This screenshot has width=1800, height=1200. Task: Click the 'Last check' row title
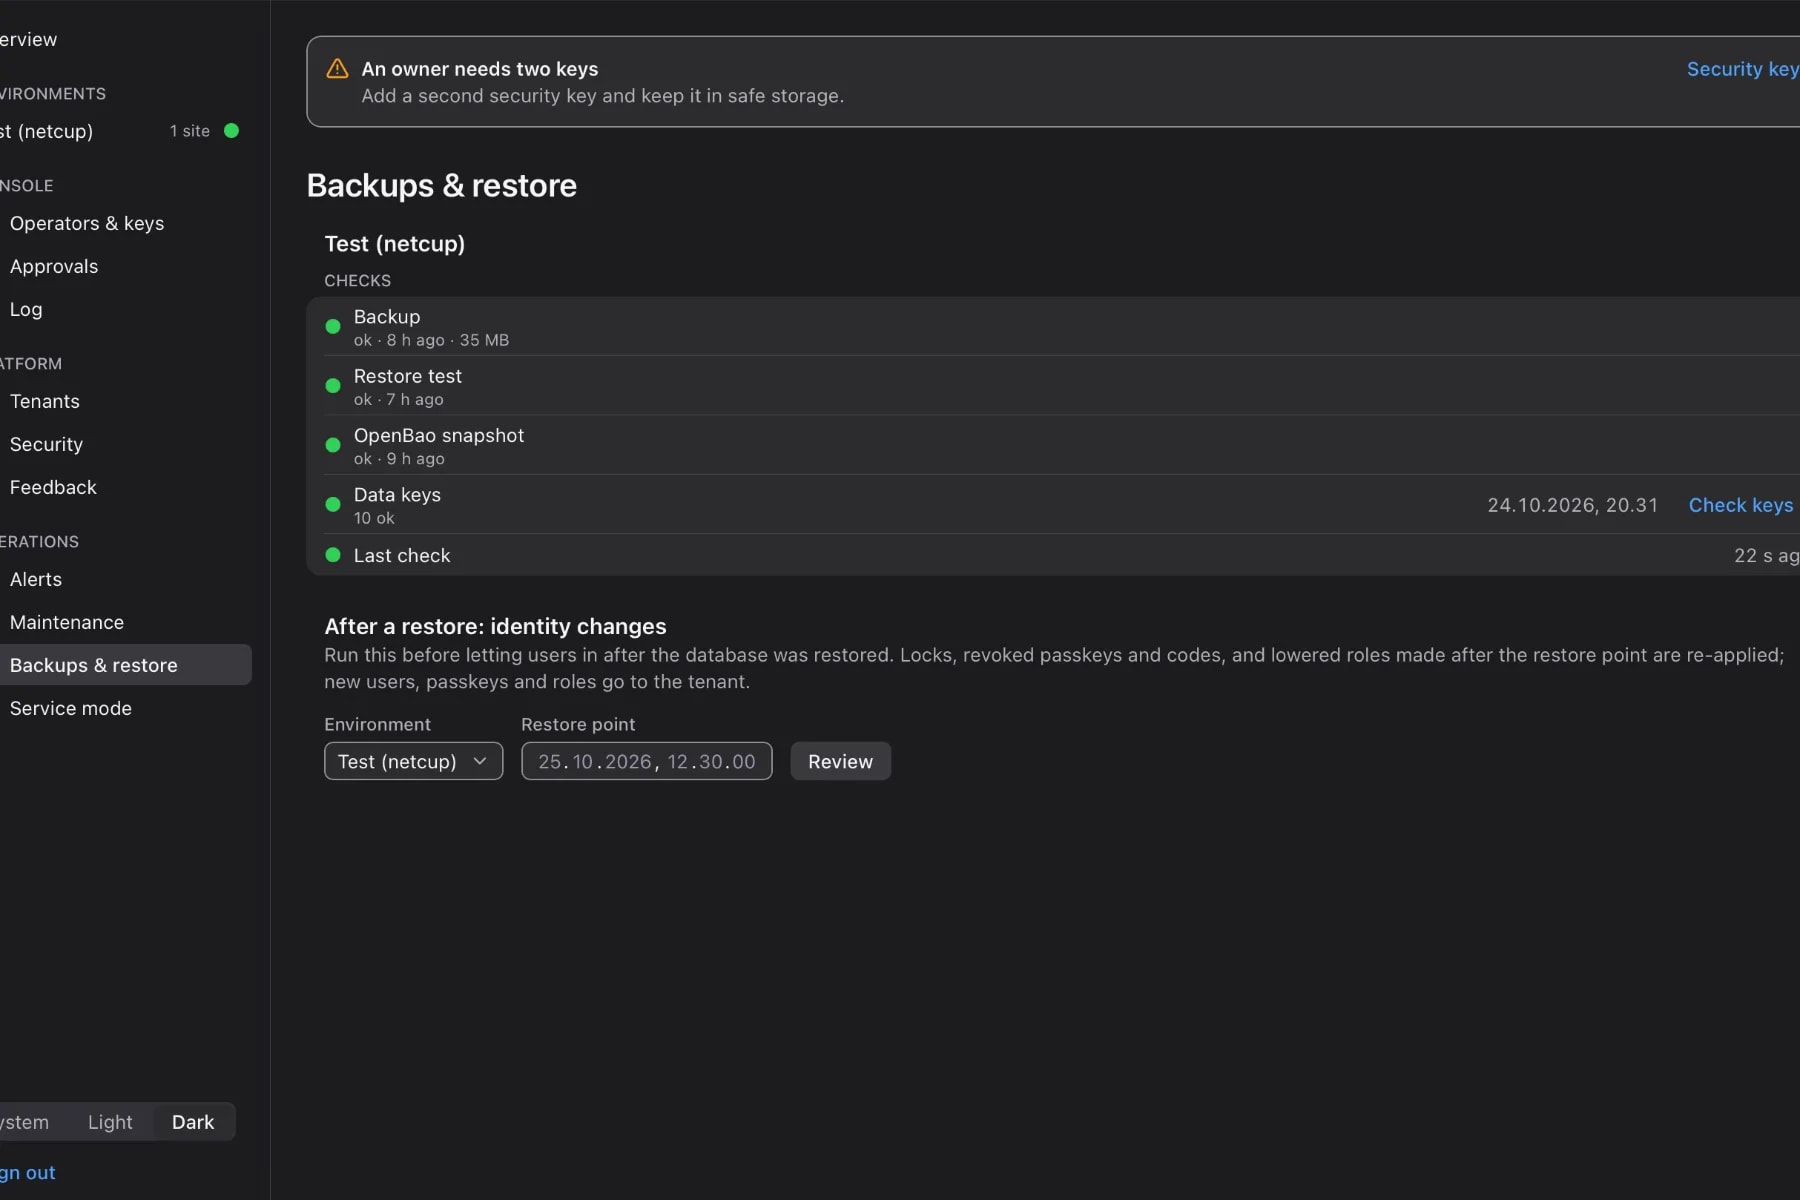402,555
